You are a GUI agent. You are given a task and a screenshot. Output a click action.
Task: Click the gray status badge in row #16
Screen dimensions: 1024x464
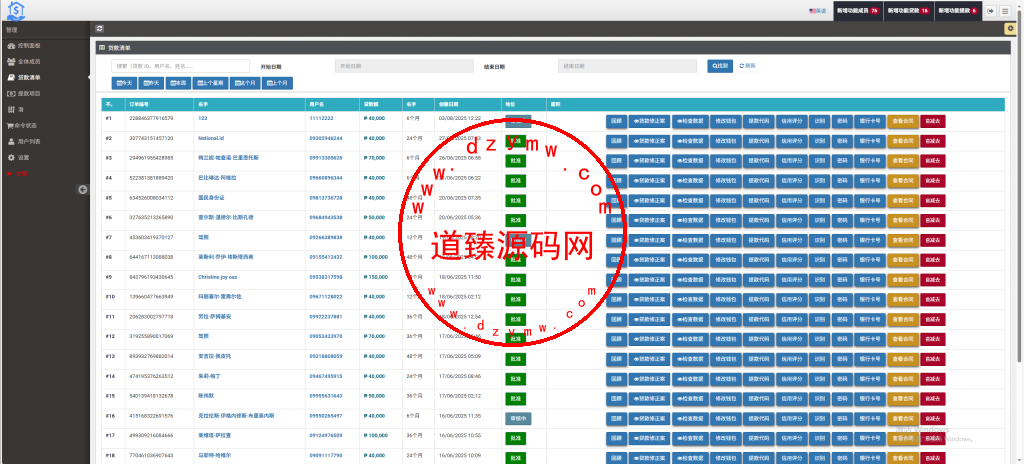click(518, 418)
